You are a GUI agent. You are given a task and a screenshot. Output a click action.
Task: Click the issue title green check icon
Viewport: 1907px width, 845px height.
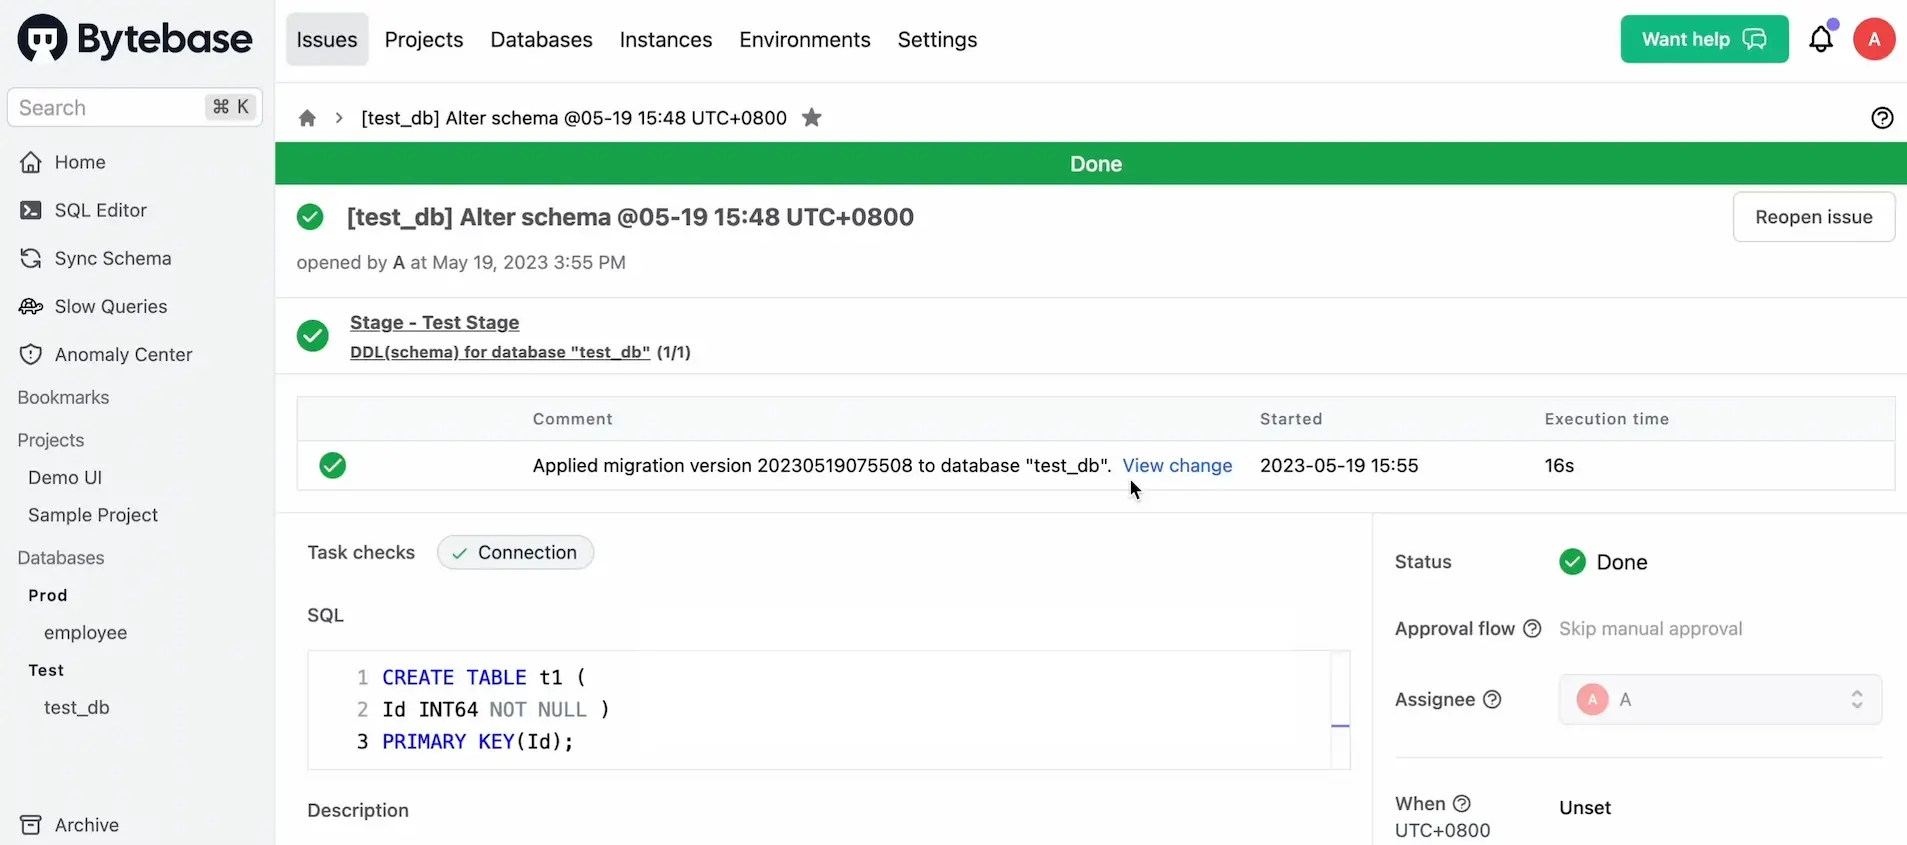(310, 217)
